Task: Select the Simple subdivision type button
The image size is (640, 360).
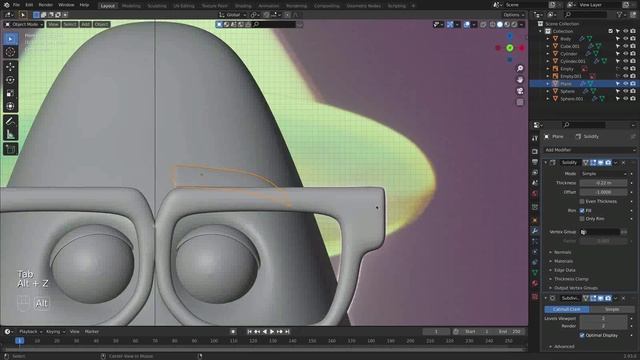Action: click(x=611, y=309)
